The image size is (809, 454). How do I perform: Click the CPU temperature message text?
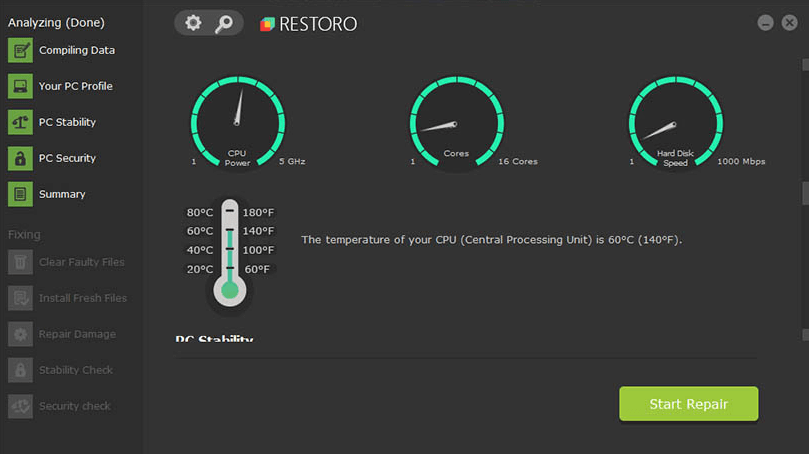point(492,240)
